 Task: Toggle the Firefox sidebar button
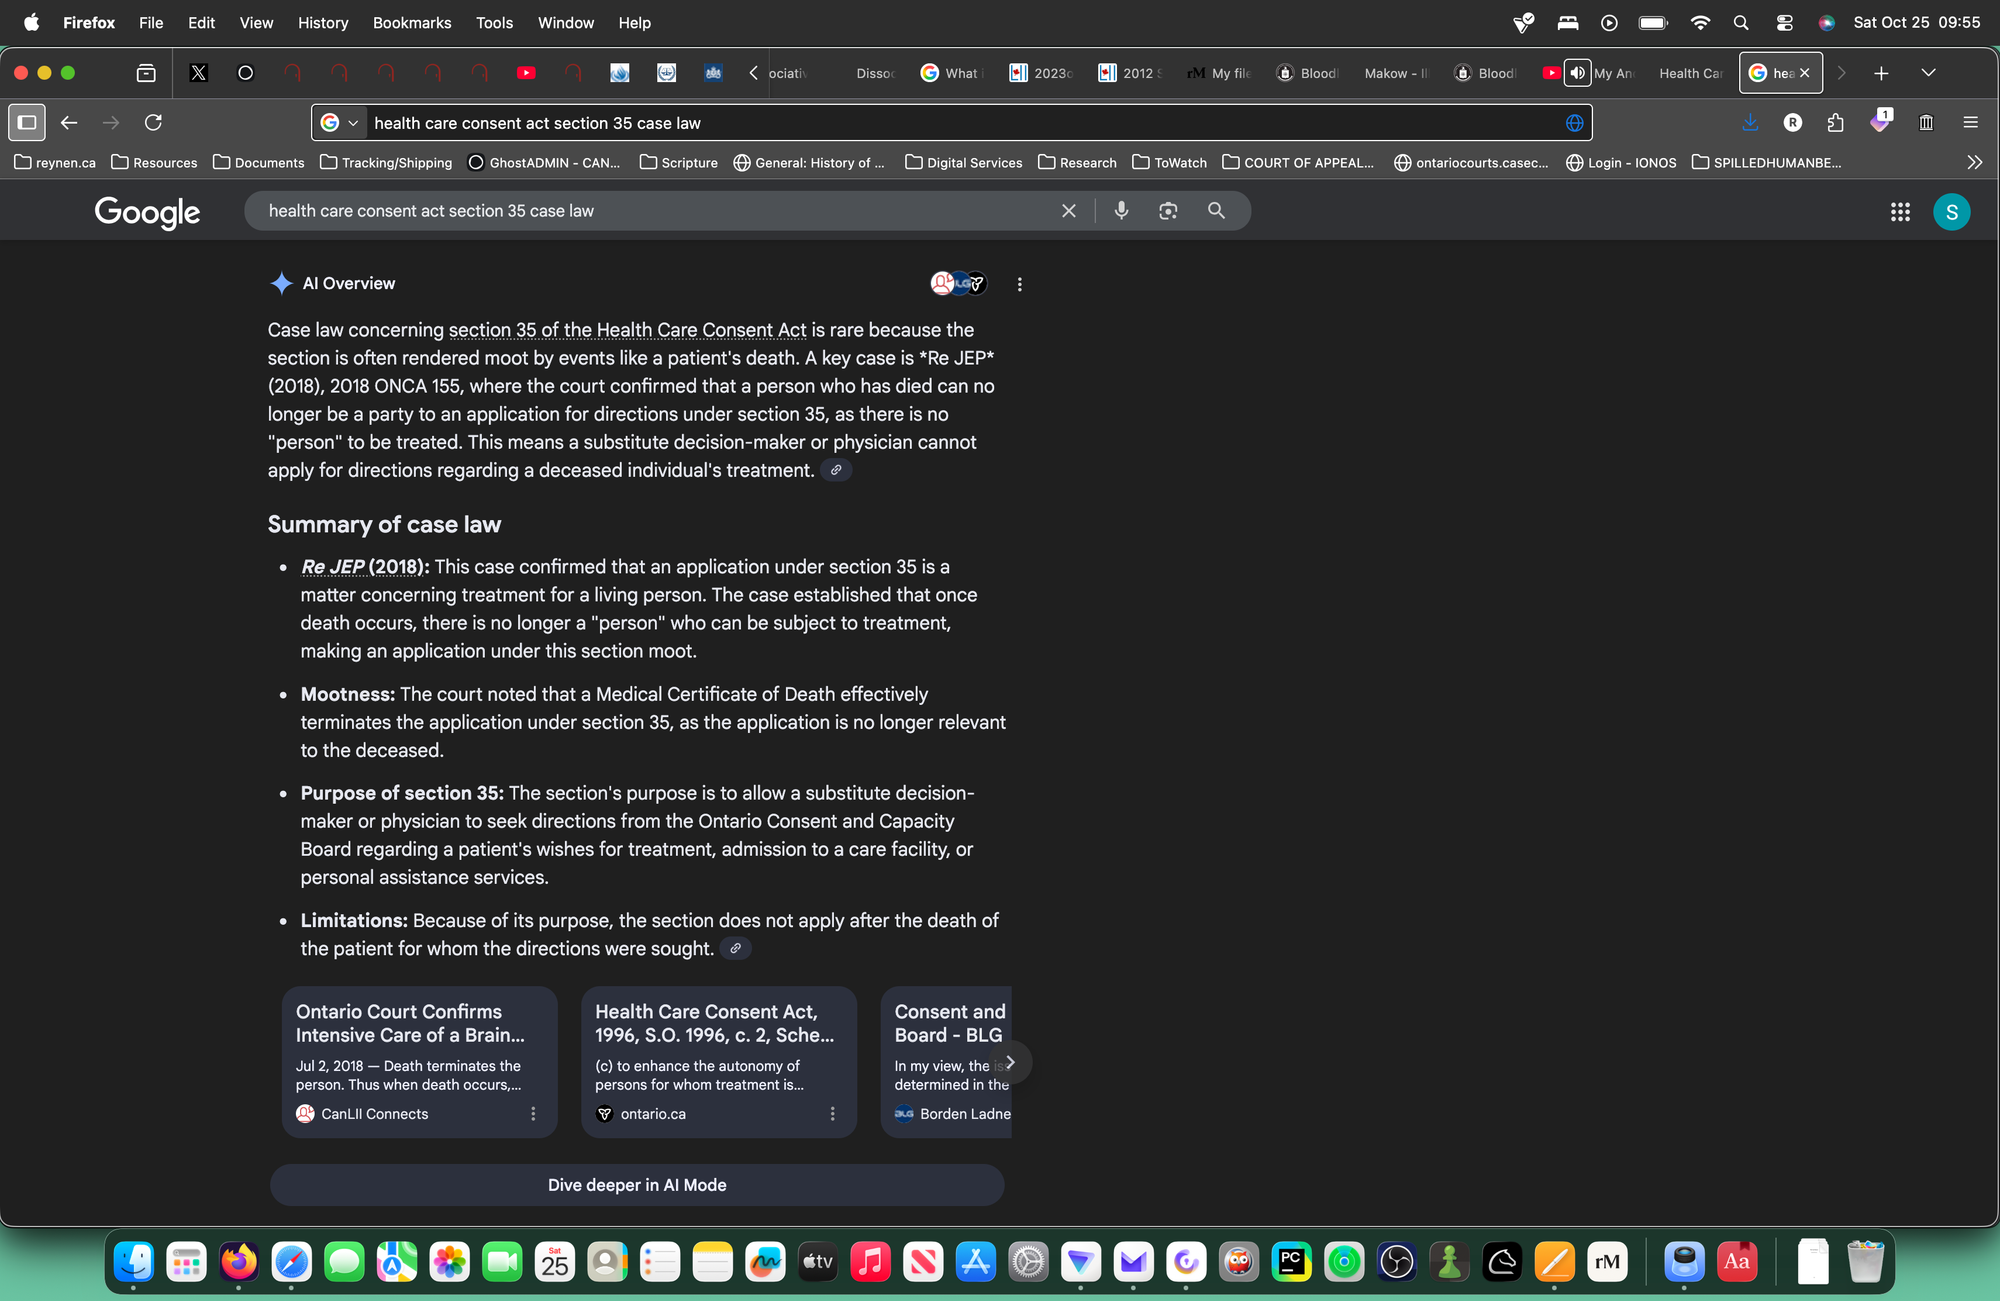coord(27,122)
